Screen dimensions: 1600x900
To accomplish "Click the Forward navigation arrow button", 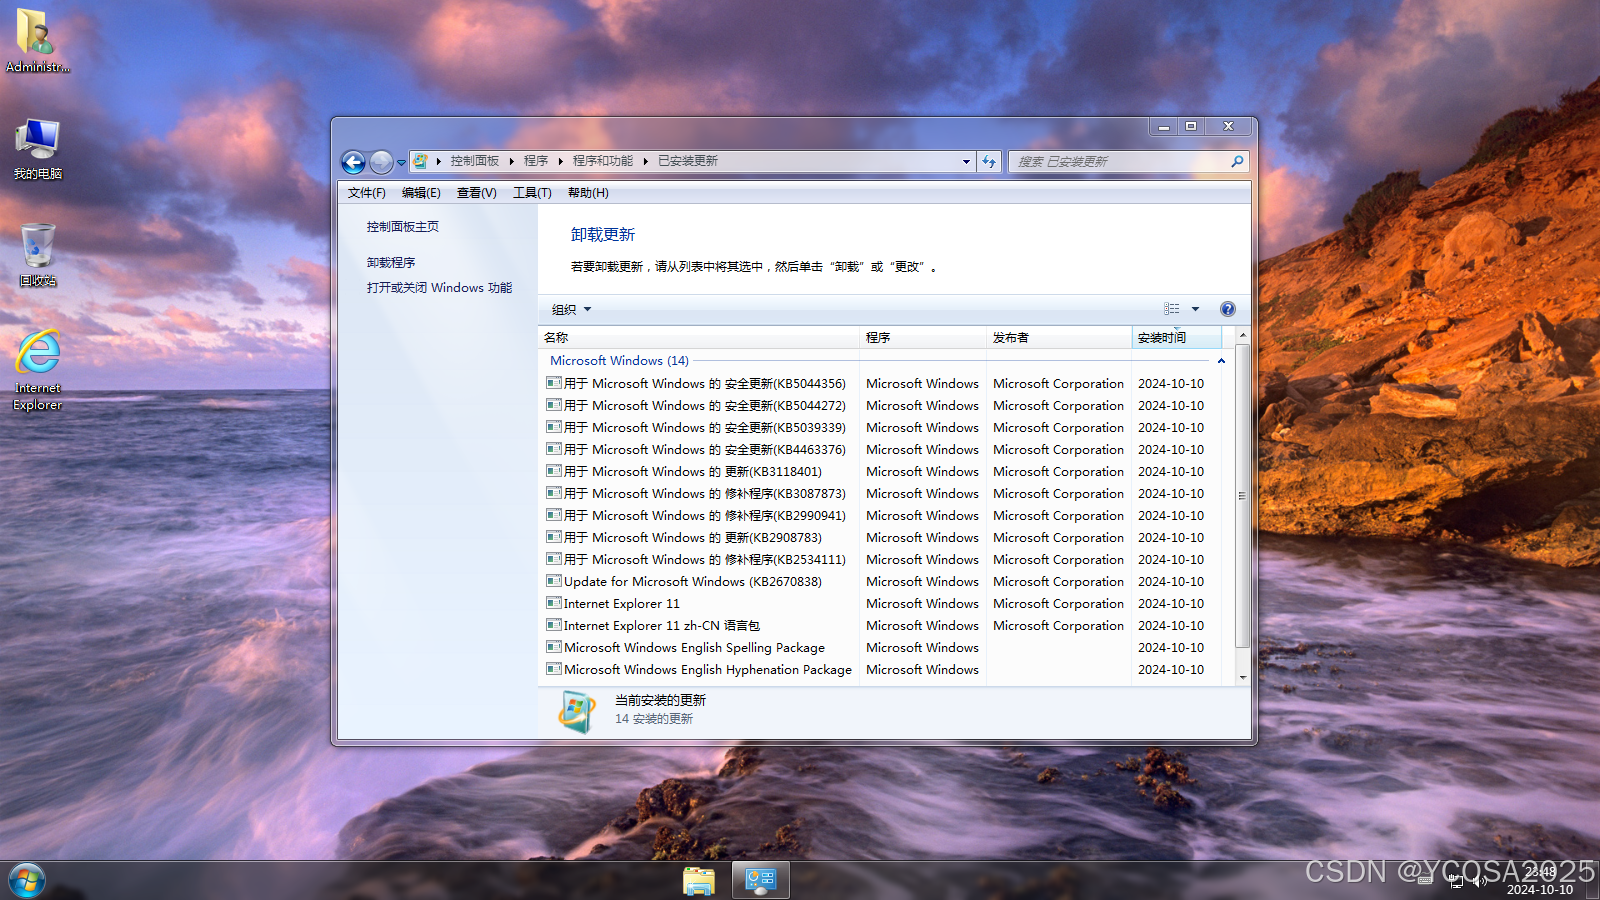I will coord(381,162).
